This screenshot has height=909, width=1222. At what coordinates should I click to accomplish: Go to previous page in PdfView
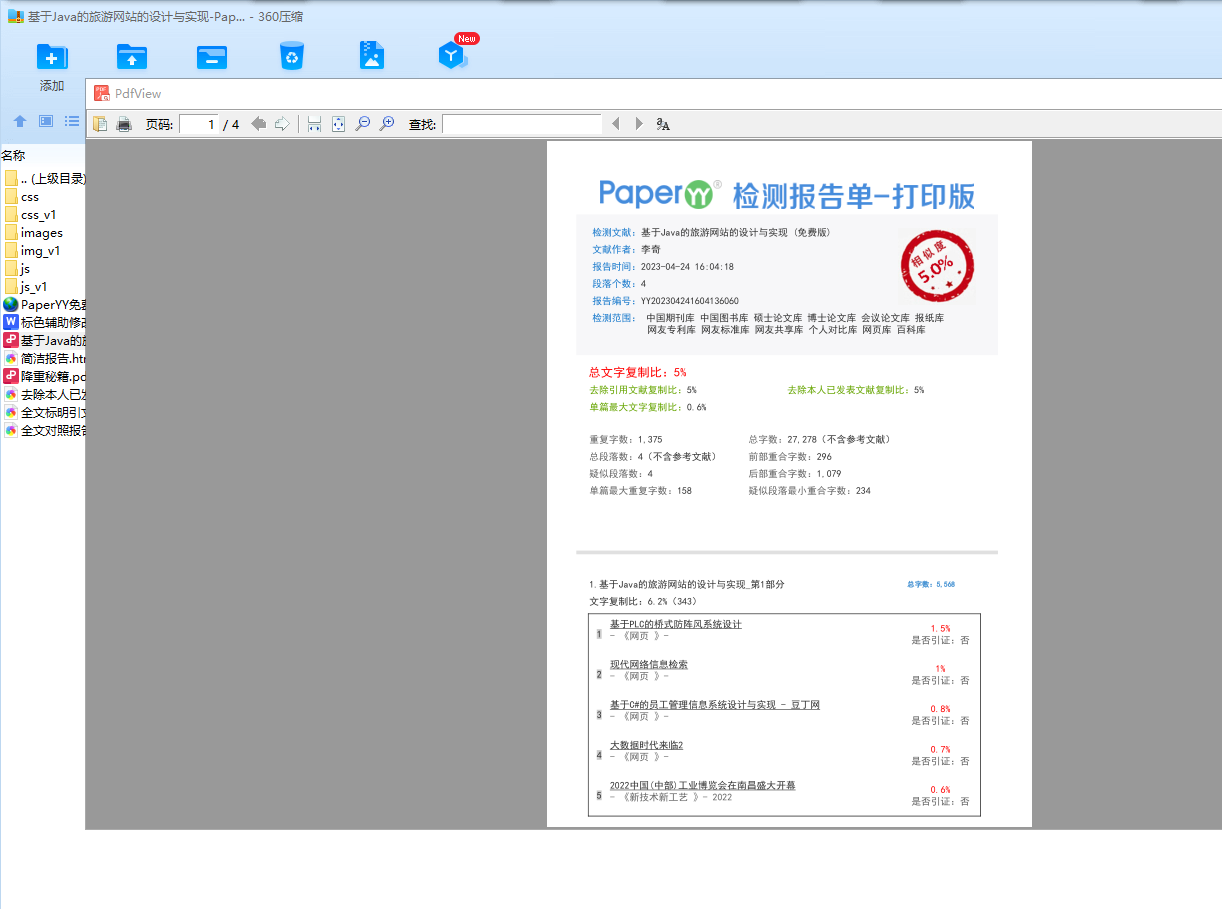259,124
